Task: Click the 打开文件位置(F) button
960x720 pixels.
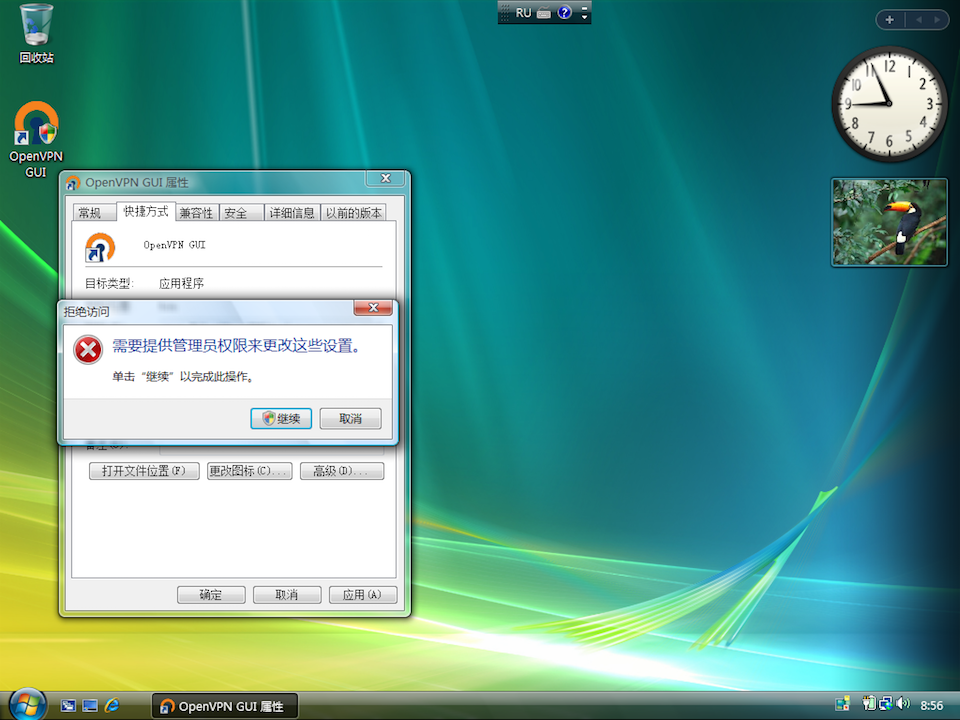Action: point(144,471)
